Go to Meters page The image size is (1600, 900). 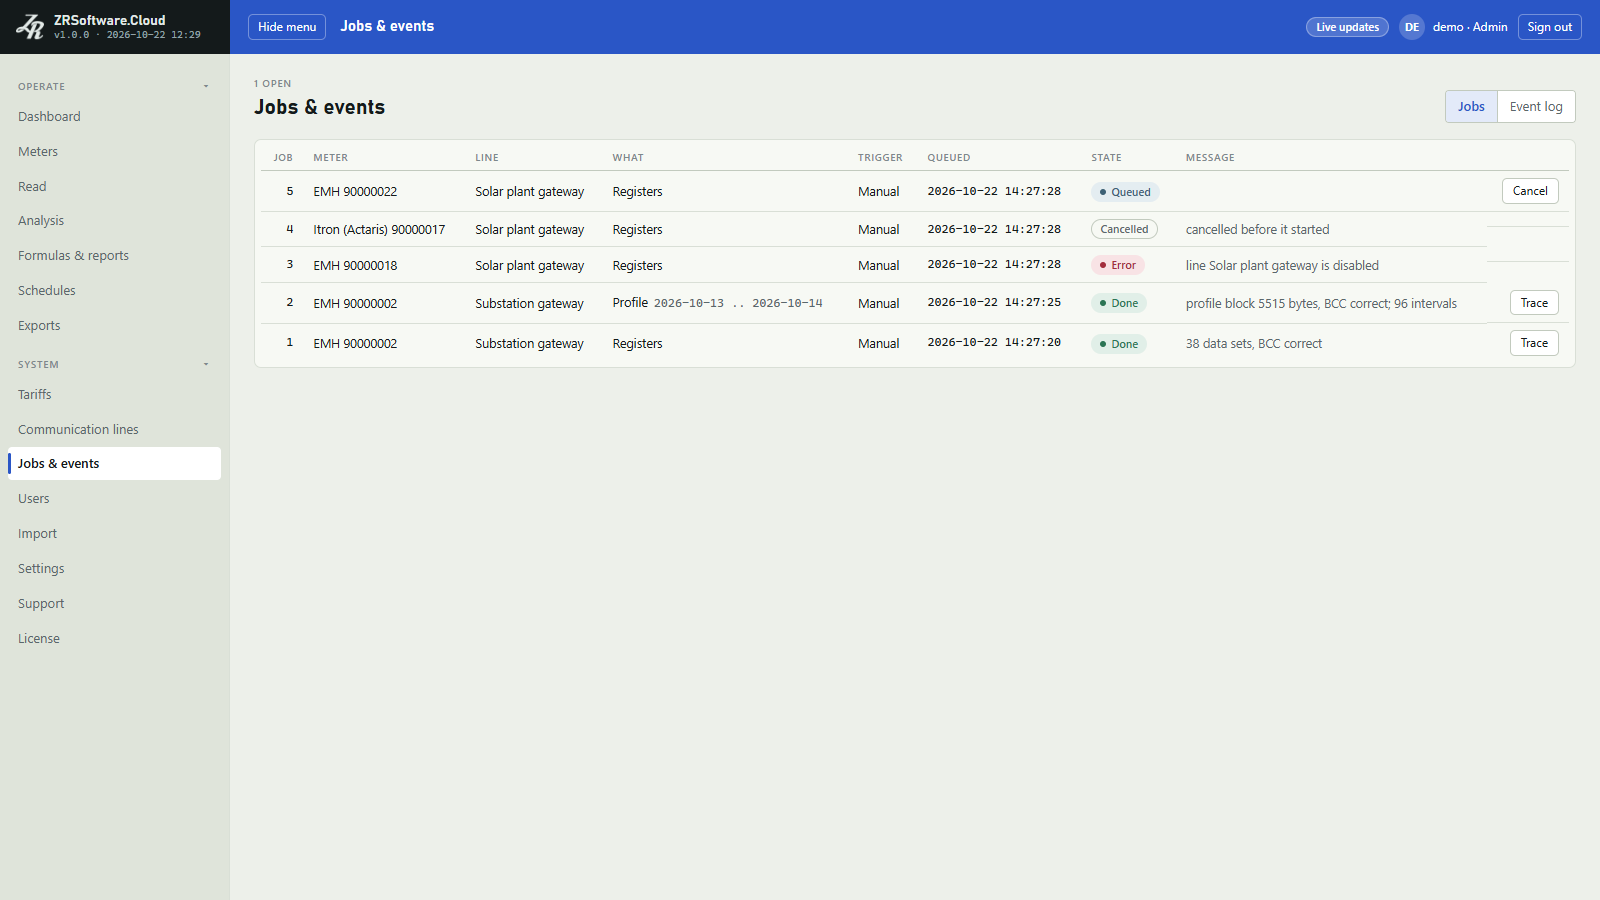(x=114, y=152)
